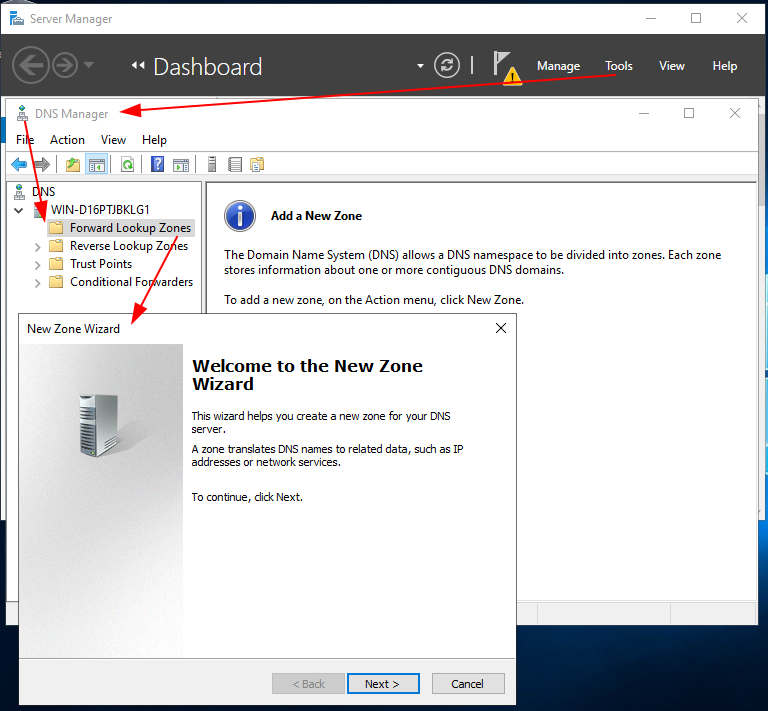Click the blue Back arrow in DNS Manager toolbar
The height and width of the screenshot is (711, 768).
[x=19, y=165]
